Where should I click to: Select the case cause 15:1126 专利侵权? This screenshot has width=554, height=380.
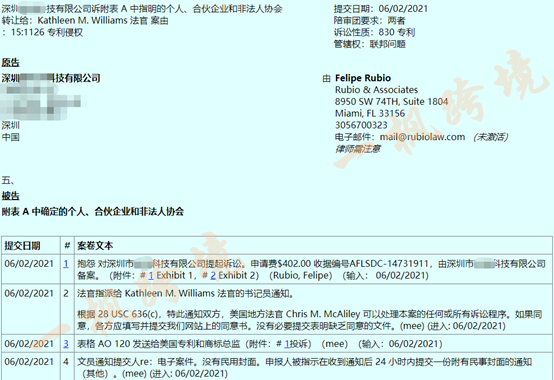[47, 32]
